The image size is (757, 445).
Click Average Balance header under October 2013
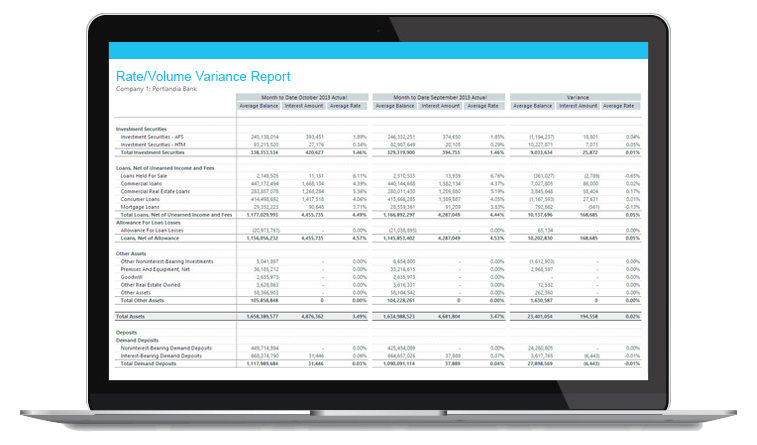258,105
